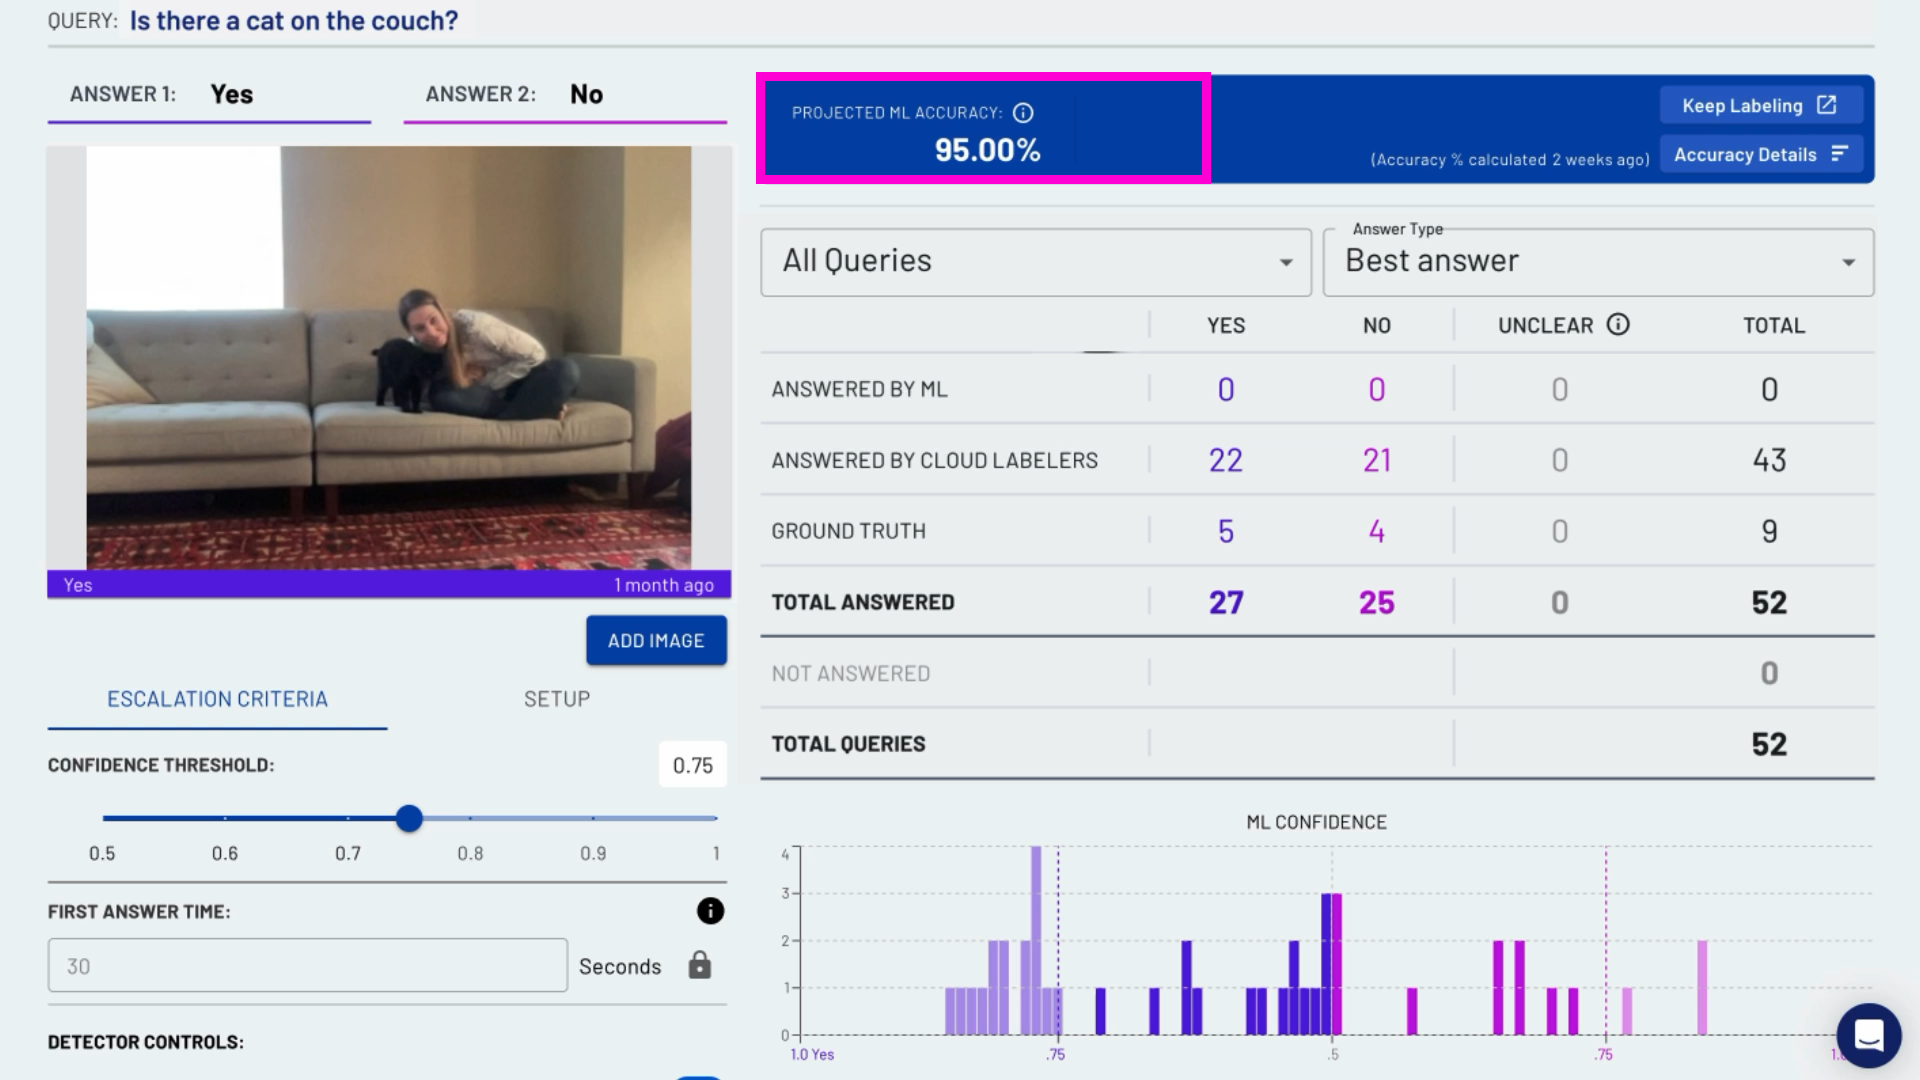Click the lock icon beside Seconds
Screen dimensions: 1920x1080
(700, 965)
